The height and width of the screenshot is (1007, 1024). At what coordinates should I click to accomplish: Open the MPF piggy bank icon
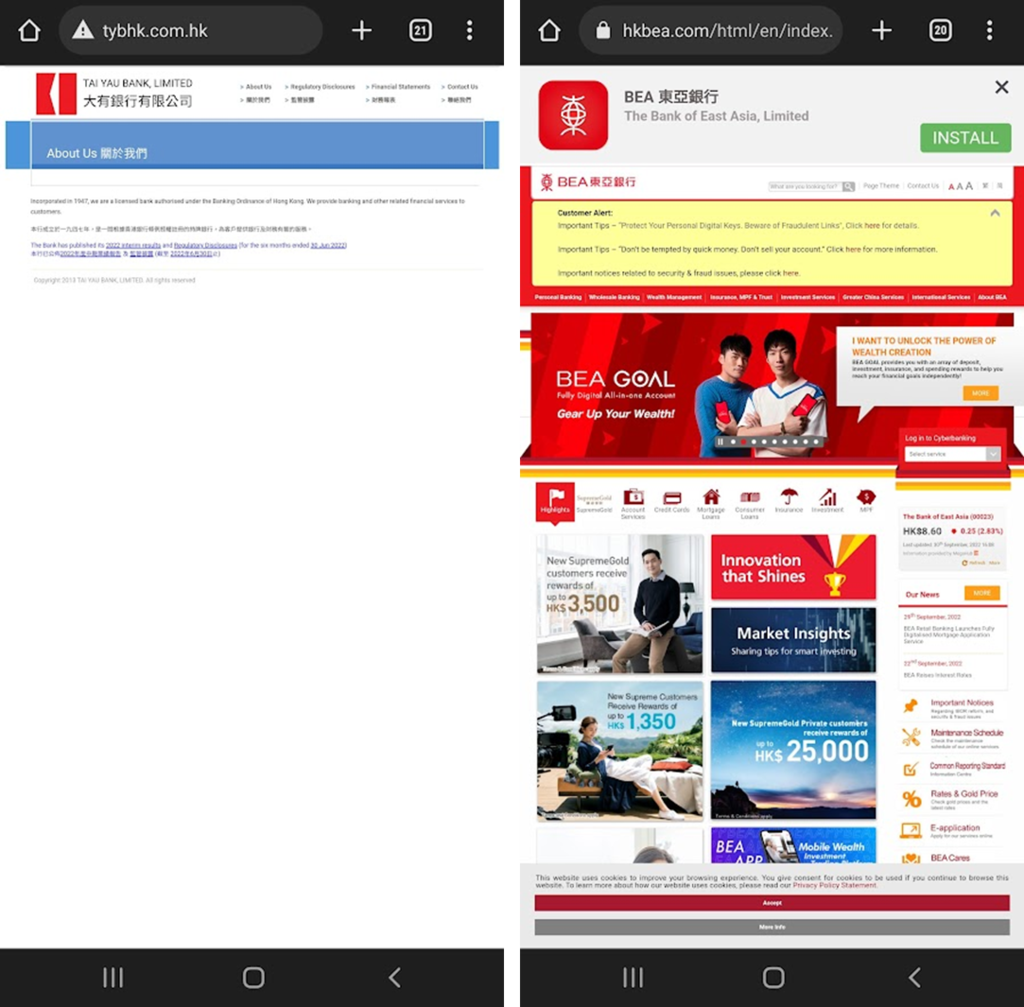click(866, 500)
